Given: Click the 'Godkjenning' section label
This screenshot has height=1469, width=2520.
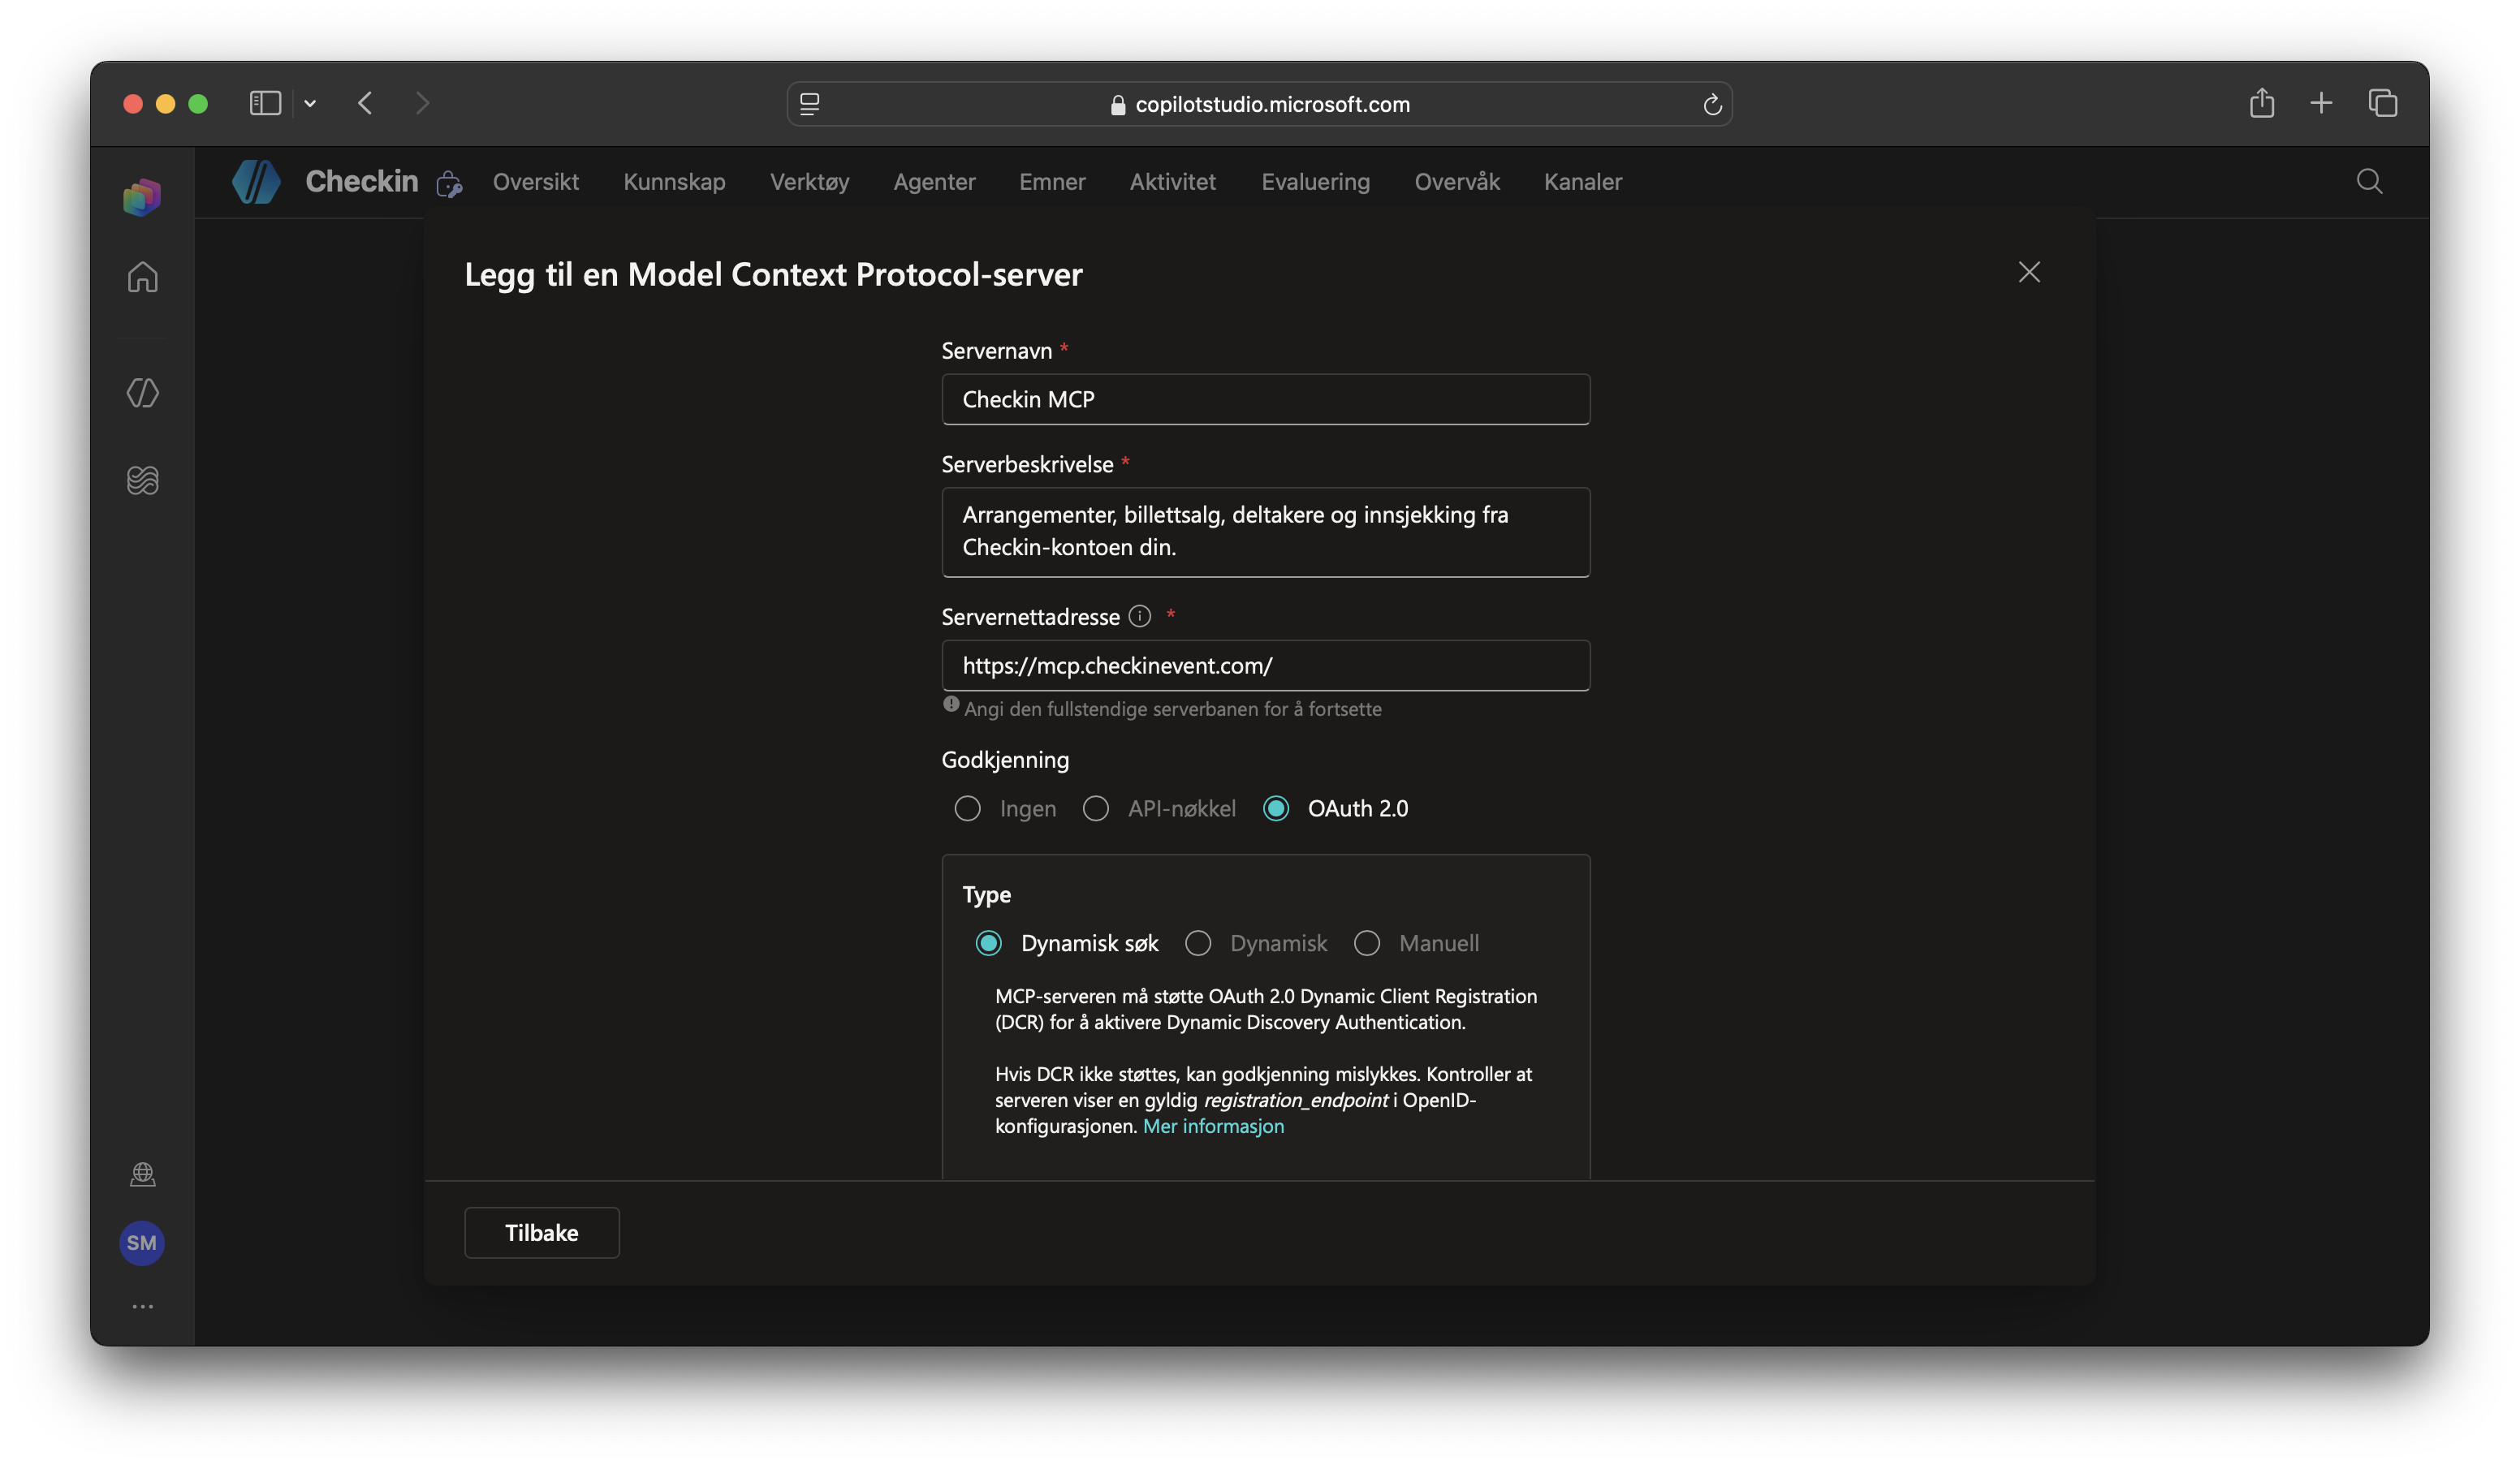Looking at the screenshot, I should 1005,760.
